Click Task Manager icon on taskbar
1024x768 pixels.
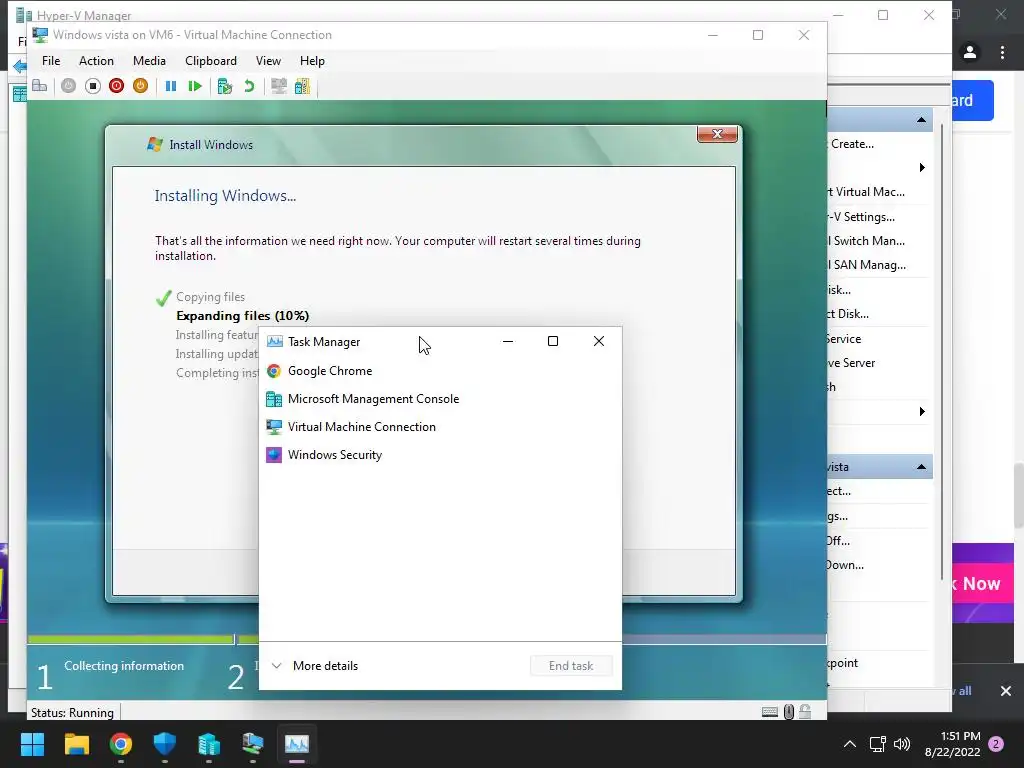296,744
